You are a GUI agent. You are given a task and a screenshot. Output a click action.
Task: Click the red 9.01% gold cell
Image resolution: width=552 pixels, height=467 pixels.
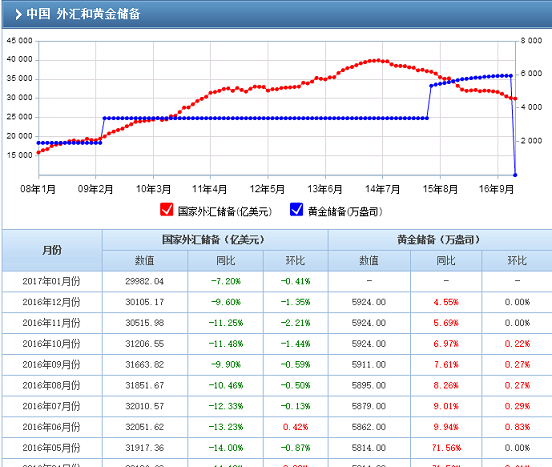click(446, 406)
